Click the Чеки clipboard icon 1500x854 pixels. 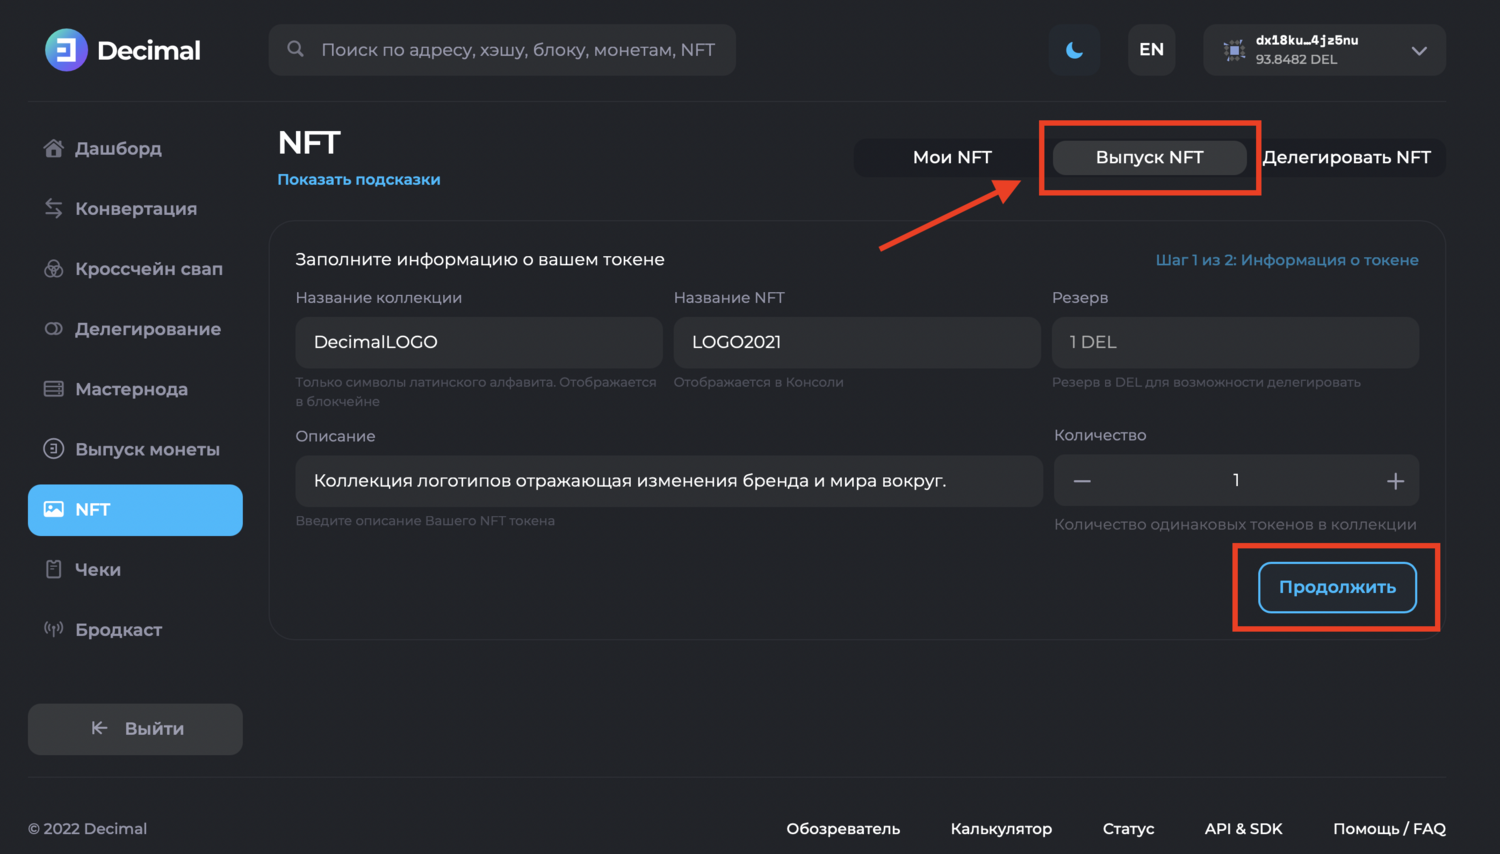point(54,569)
